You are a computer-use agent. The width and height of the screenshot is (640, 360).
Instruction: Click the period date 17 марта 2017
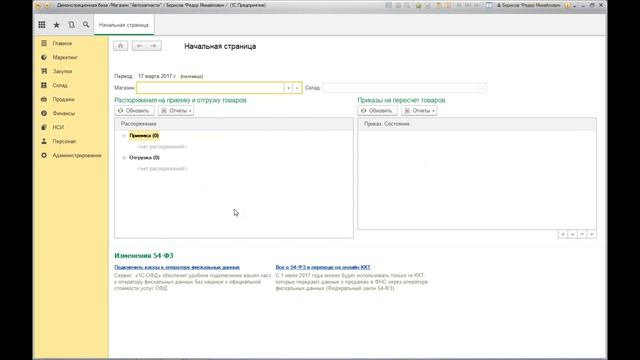pyautogui.click(x=157, y=76)
